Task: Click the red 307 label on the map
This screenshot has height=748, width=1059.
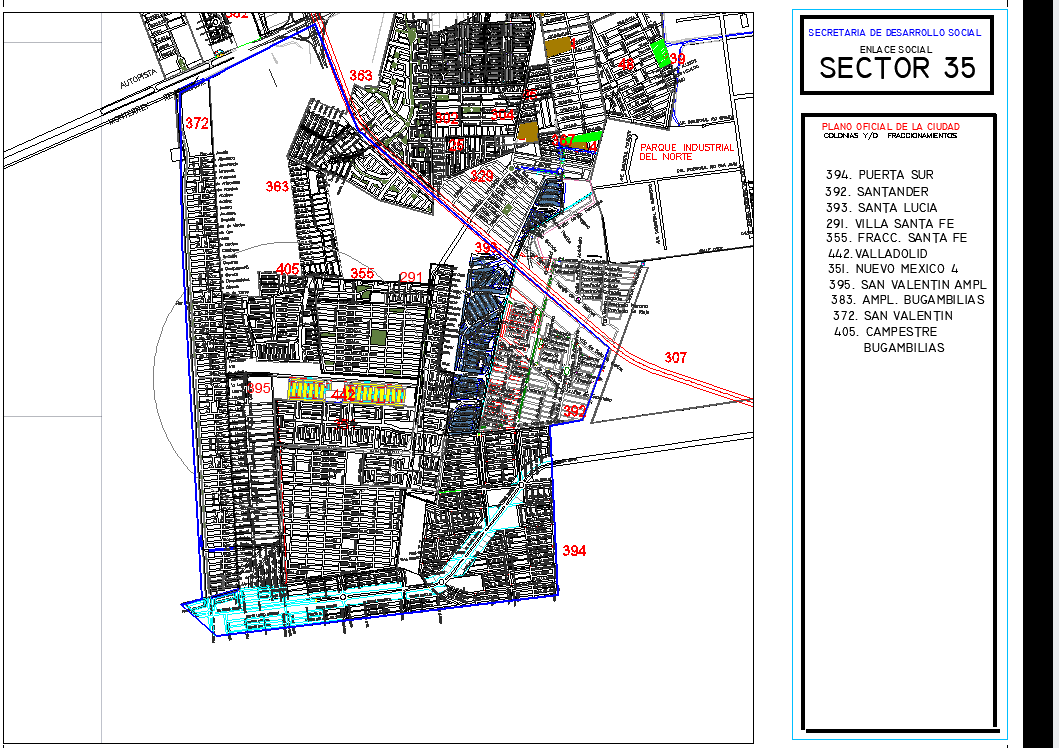Action: click(x=676, y=358)
